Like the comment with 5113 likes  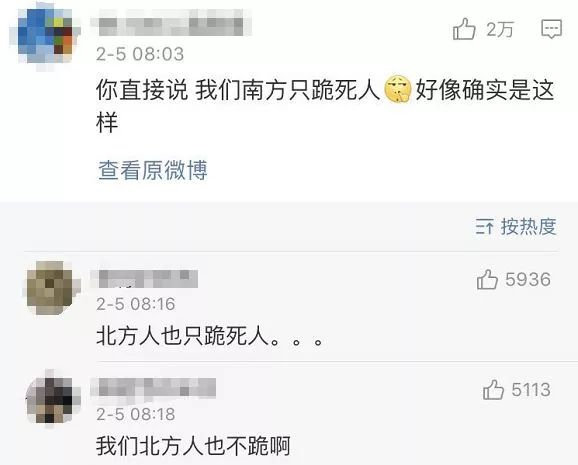(493, 390)
